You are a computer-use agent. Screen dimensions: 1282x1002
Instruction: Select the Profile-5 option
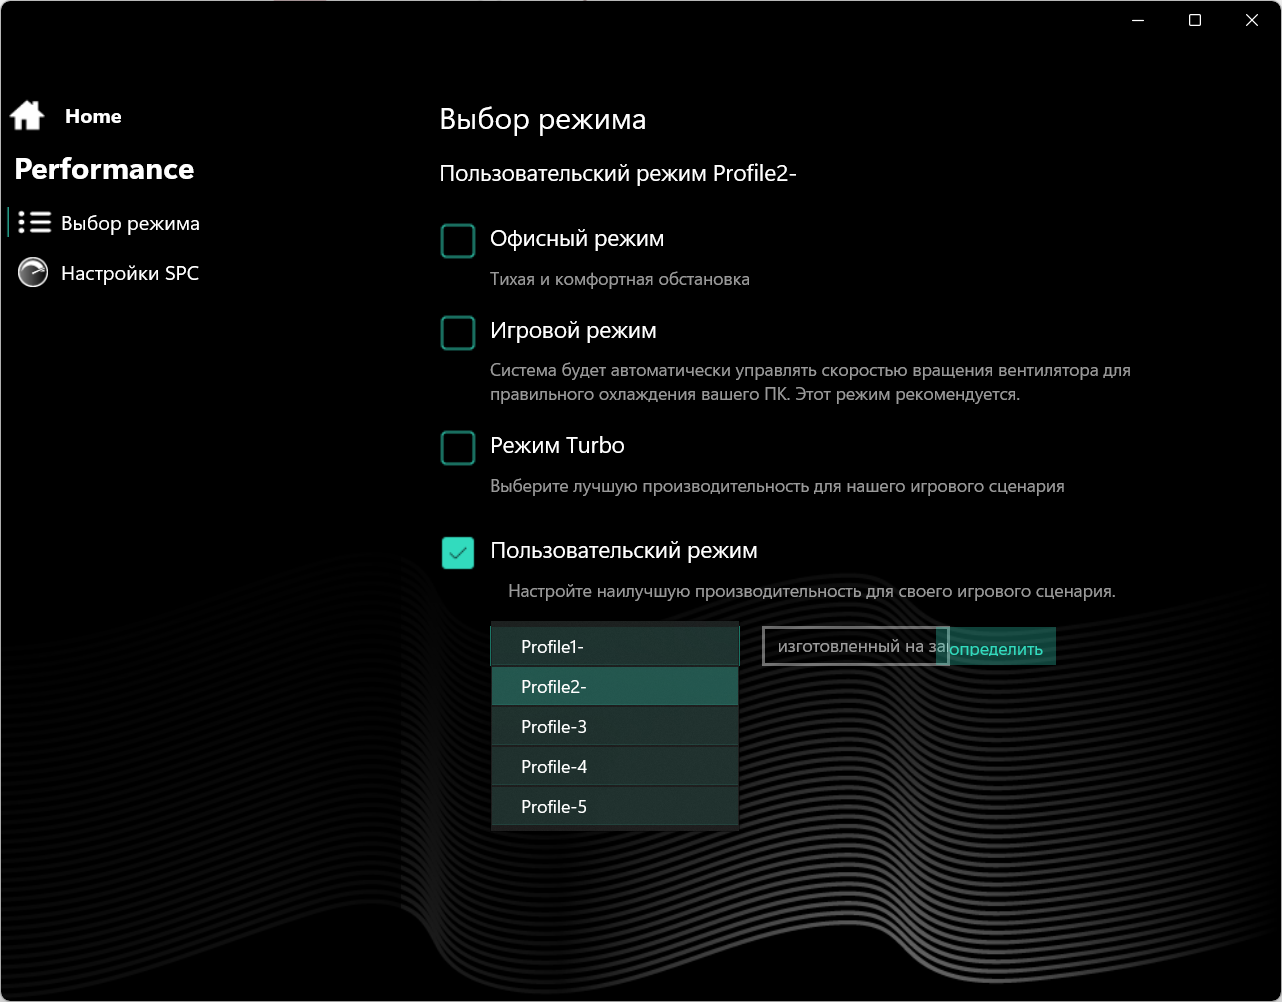tap(615, 807)
